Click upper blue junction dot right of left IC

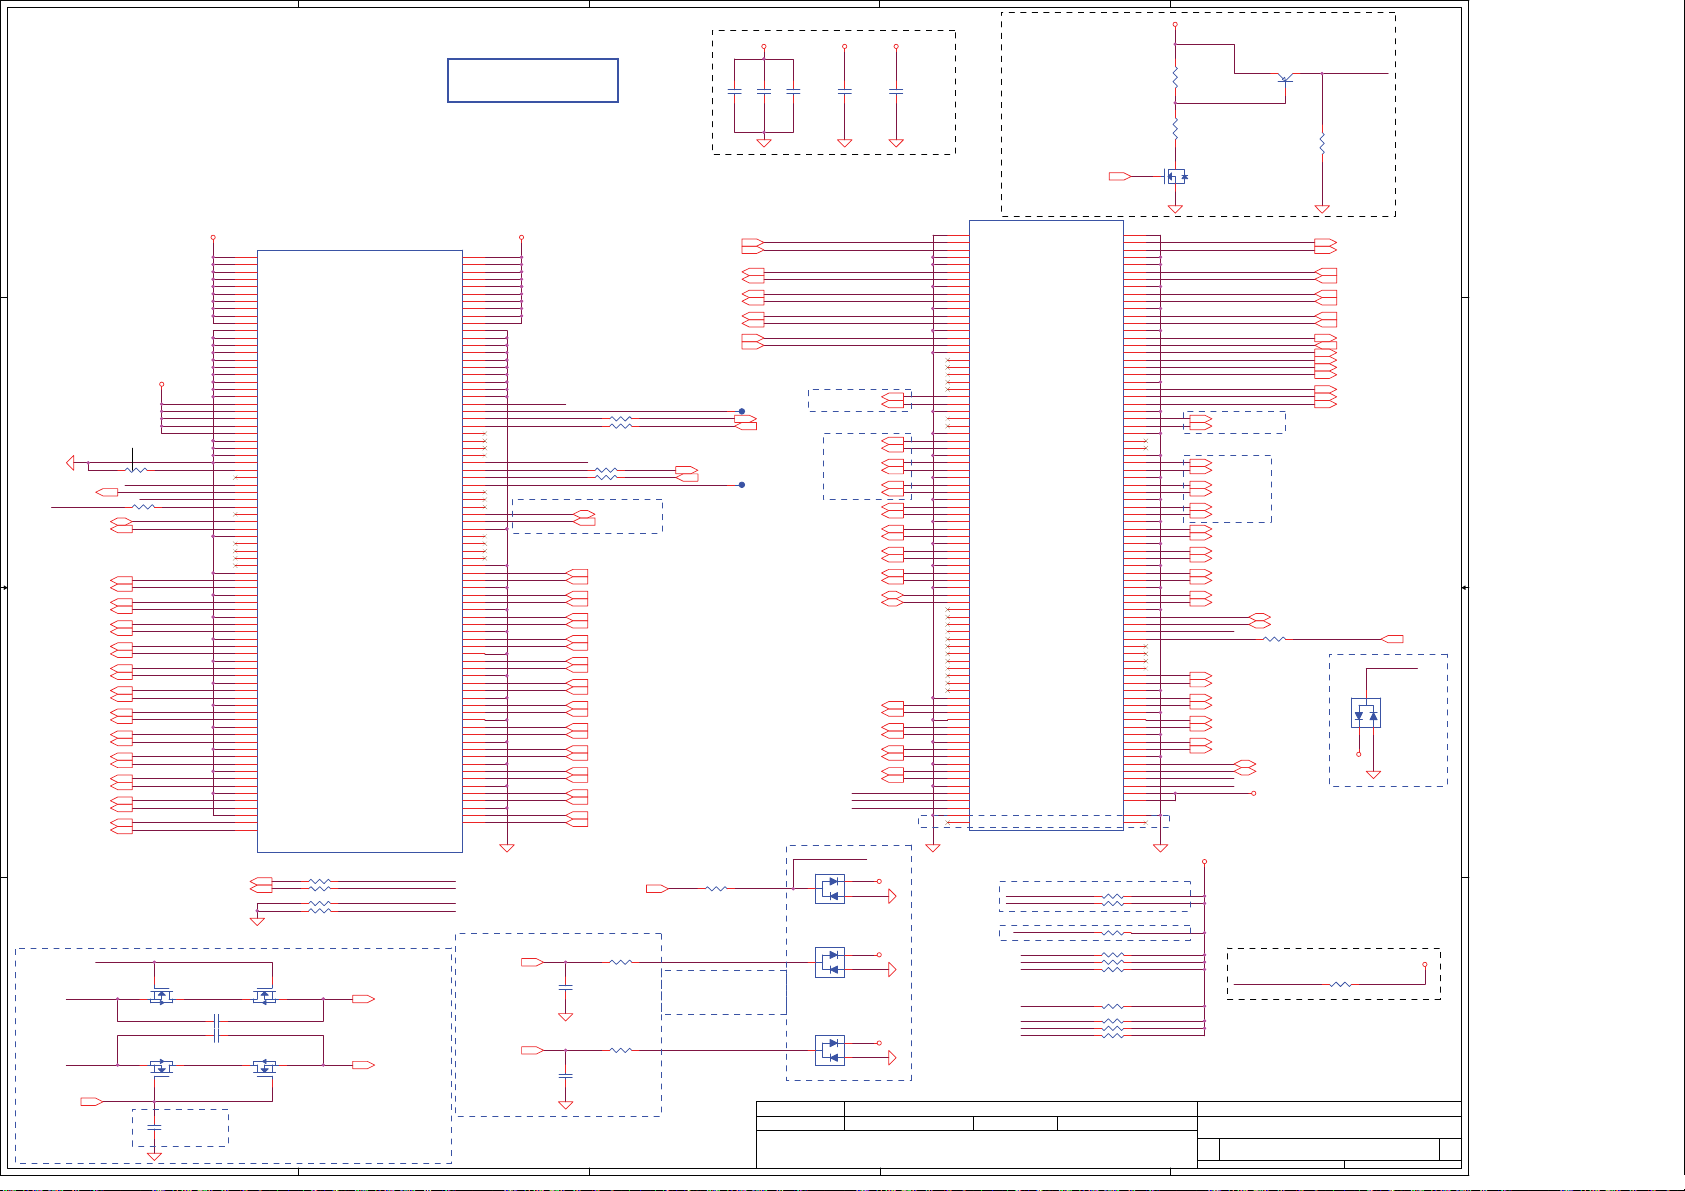pyautogui.click(x=742, y=411)
